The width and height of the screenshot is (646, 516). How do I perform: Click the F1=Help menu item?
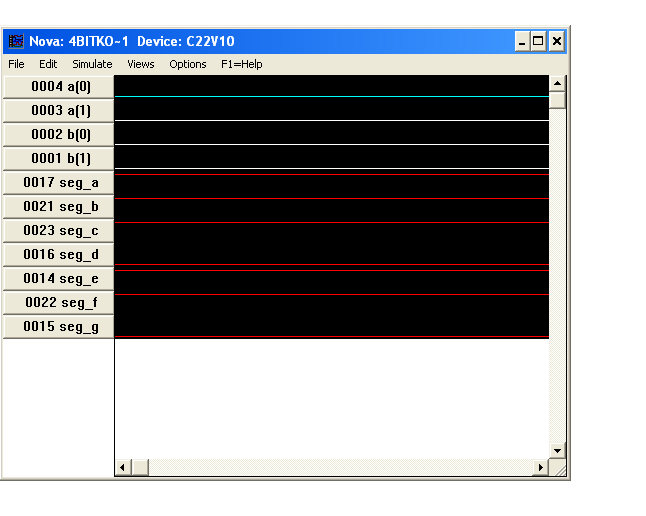241,64
